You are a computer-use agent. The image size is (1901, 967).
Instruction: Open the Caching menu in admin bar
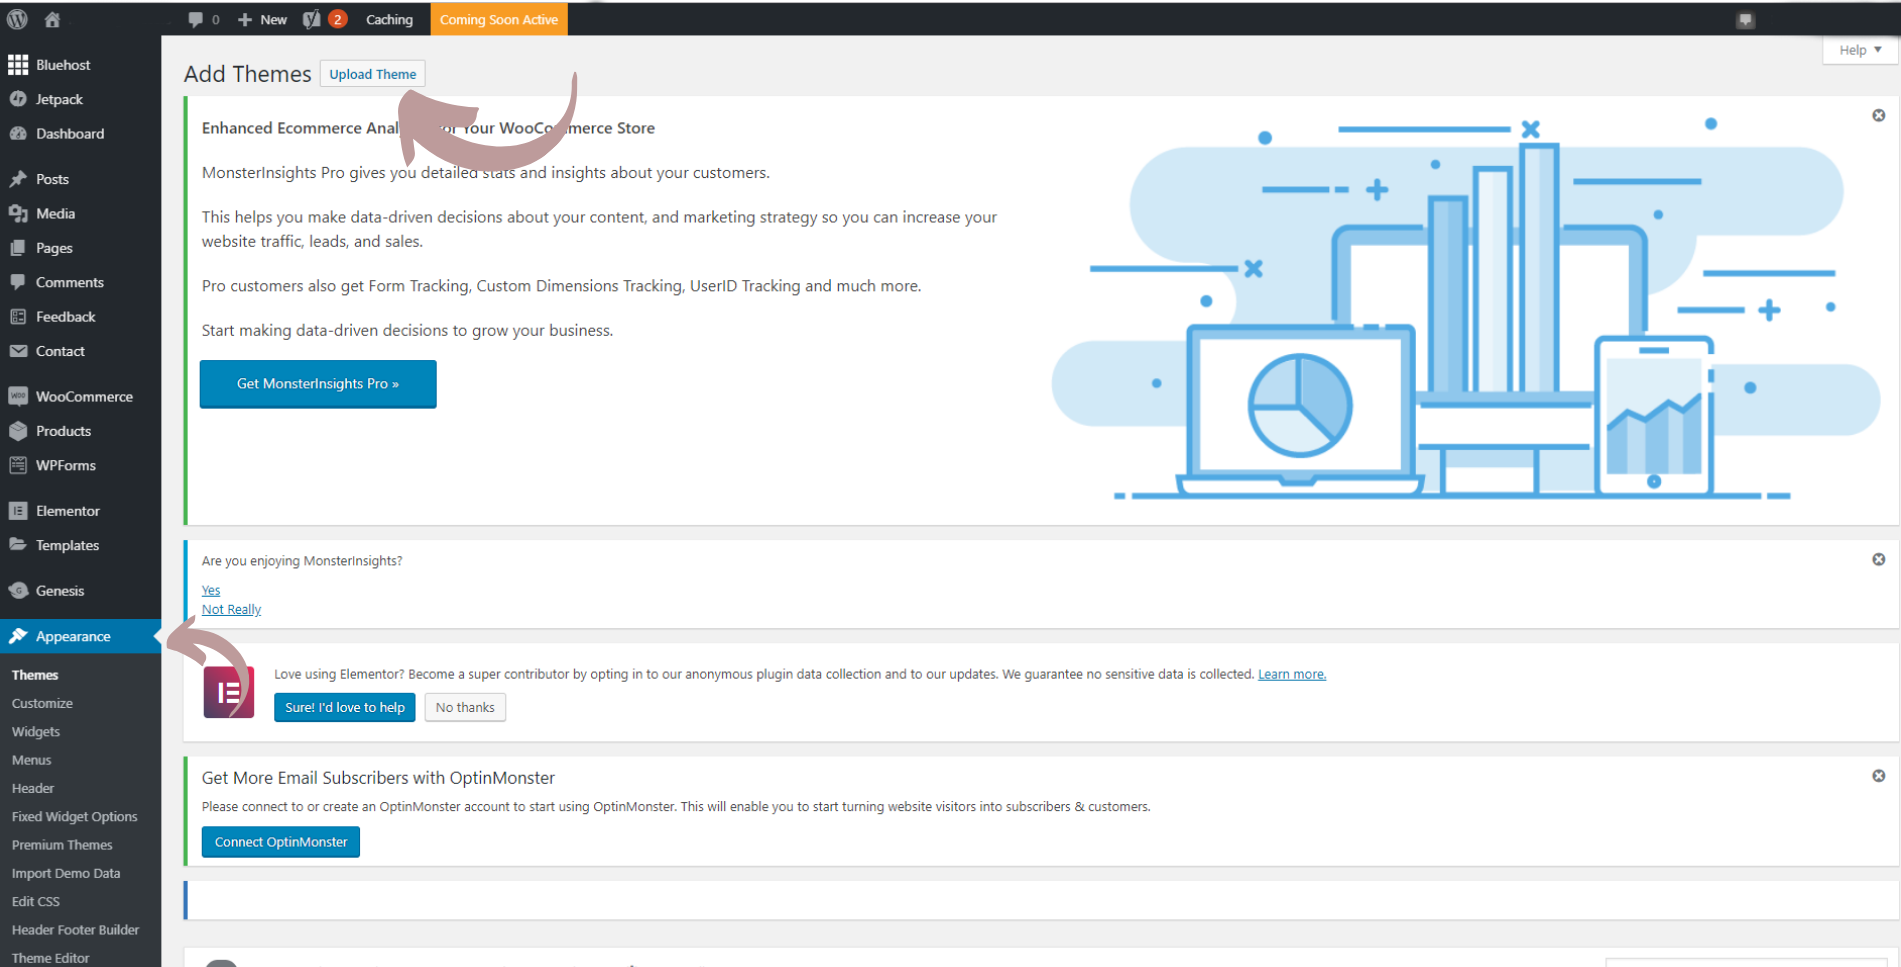coord(389,19)
